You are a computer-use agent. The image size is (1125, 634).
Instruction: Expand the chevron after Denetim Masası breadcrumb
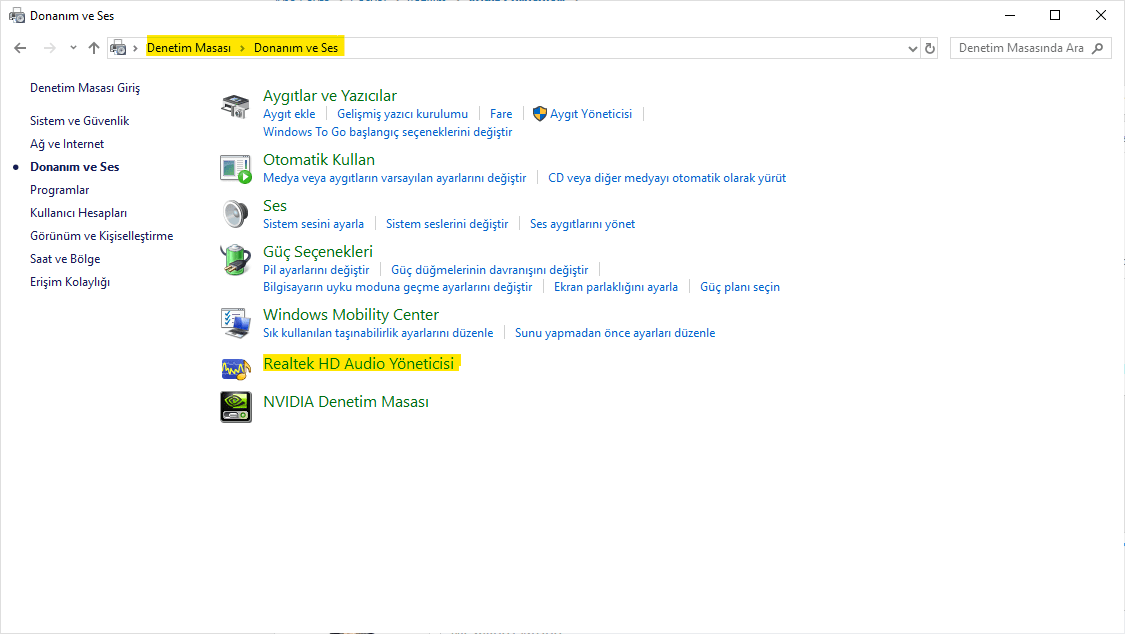tap(243, 48)
